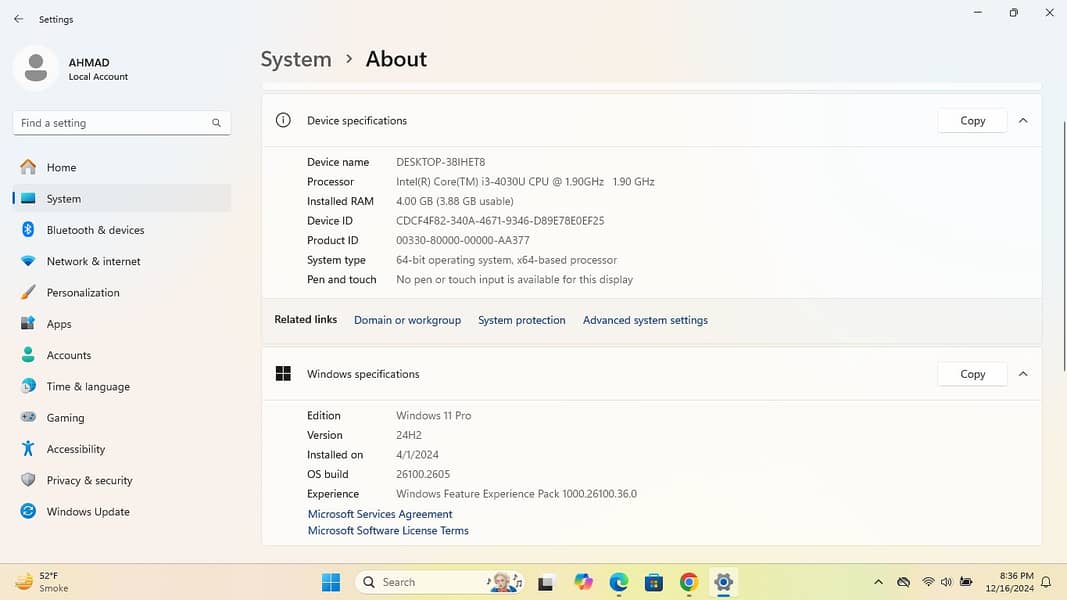Click the Microsoft Edge taskbar icon
The width and height of the screenshot is (1067, 600).
[x=619, y=582]
